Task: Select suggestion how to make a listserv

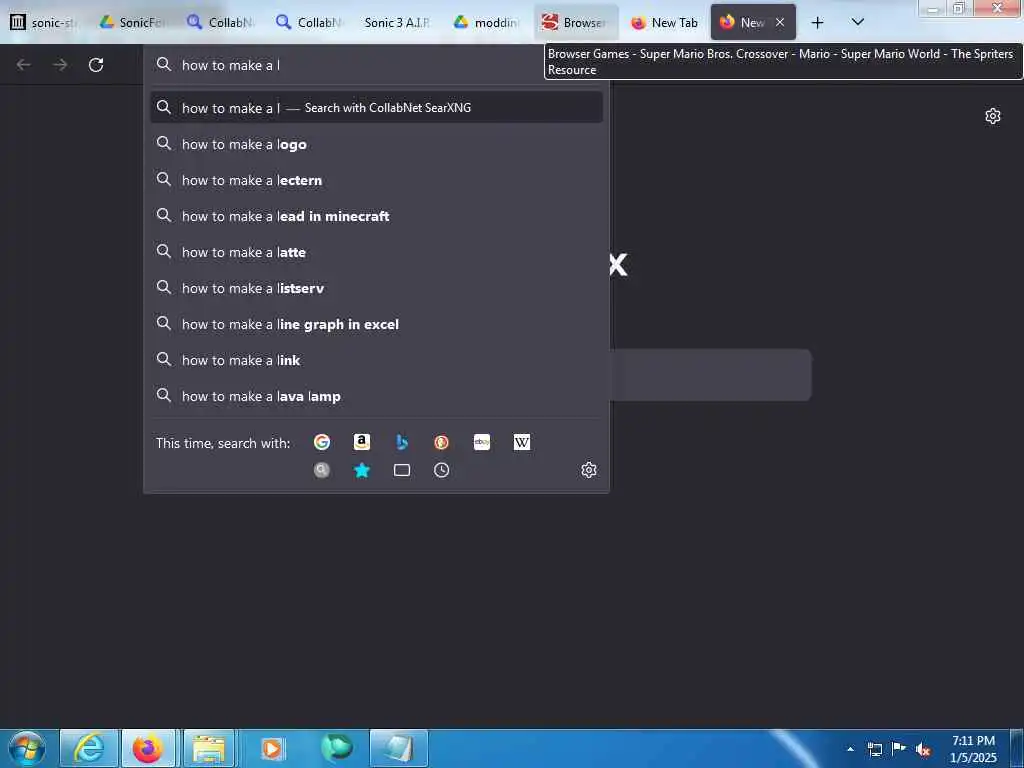Action: pos(376,288)
